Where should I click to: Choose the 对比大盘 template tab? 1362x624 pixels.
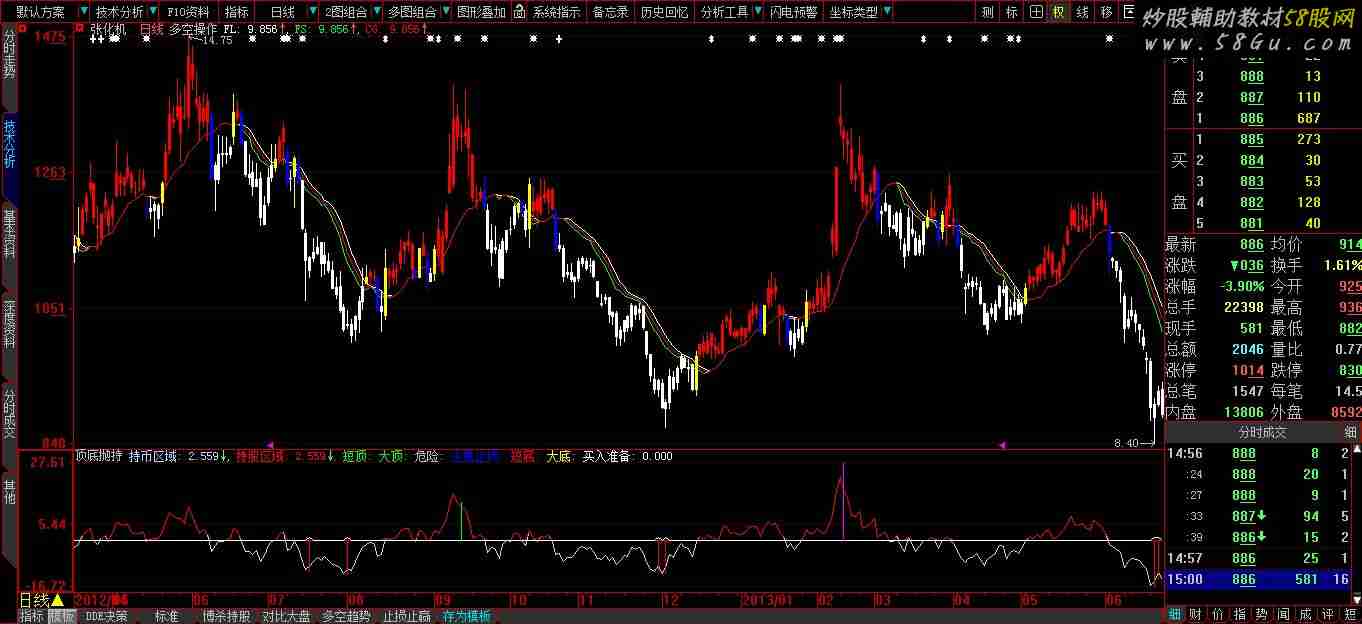[286, 616]
